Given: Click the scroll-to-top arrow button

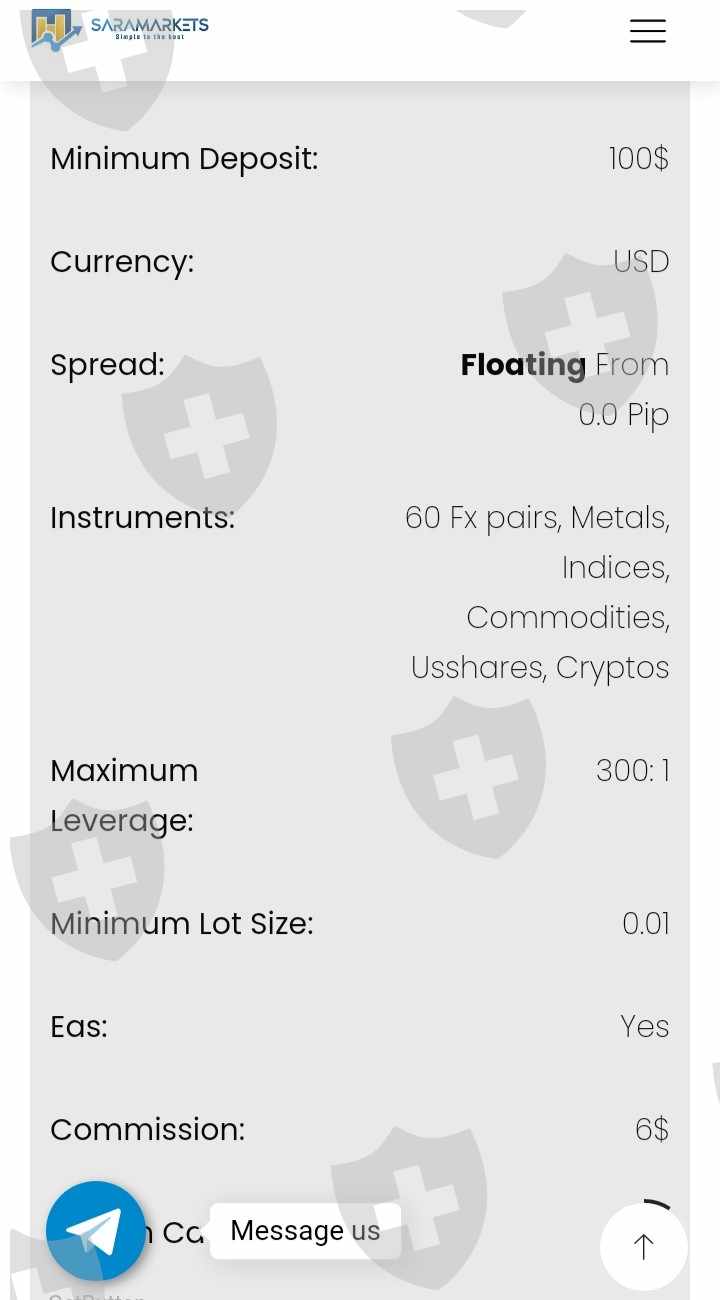Looking at the screenshot, I should click(643, 1246).
